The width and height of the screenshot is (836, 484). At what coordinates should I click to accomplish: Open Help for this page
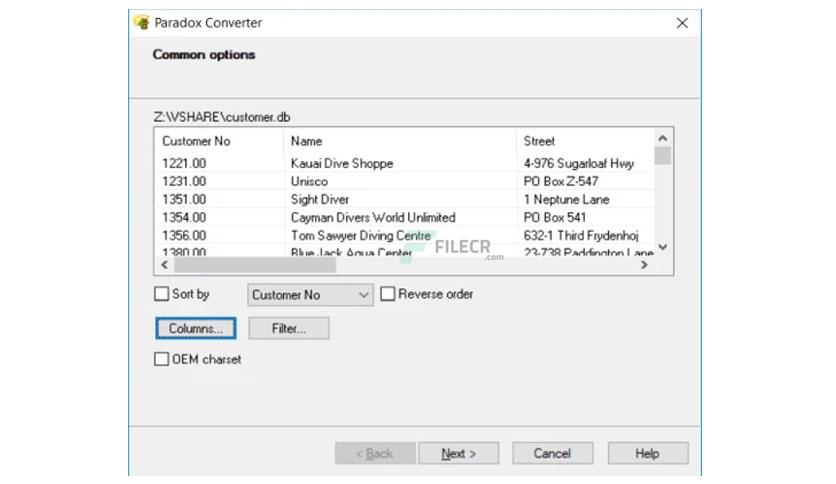648,453
